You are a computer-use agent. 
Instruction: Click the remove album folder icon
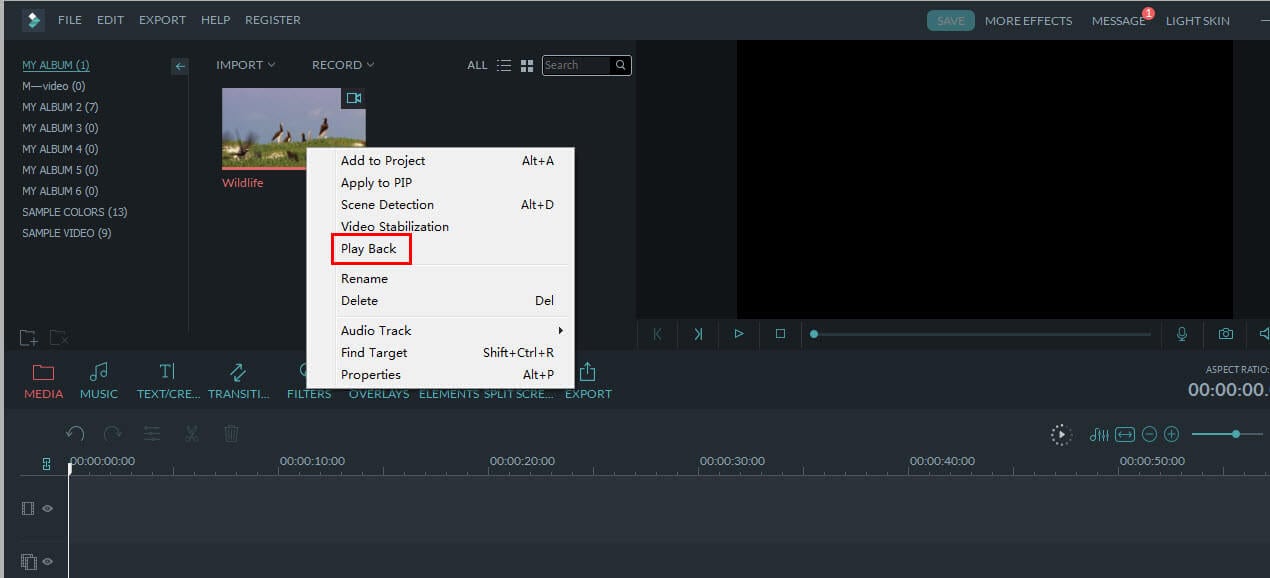click(x=59, y=338)
